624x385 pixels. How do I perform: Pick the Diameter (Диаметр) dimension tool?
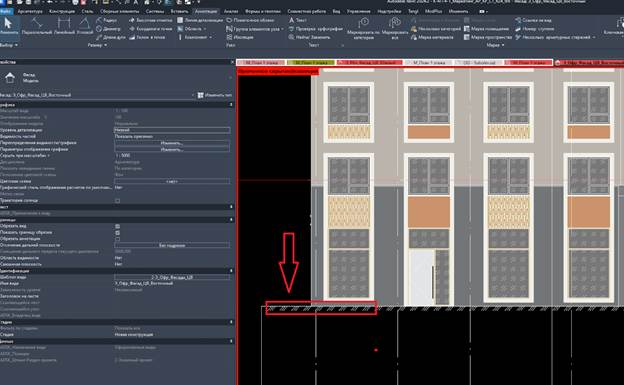point(108,29)
